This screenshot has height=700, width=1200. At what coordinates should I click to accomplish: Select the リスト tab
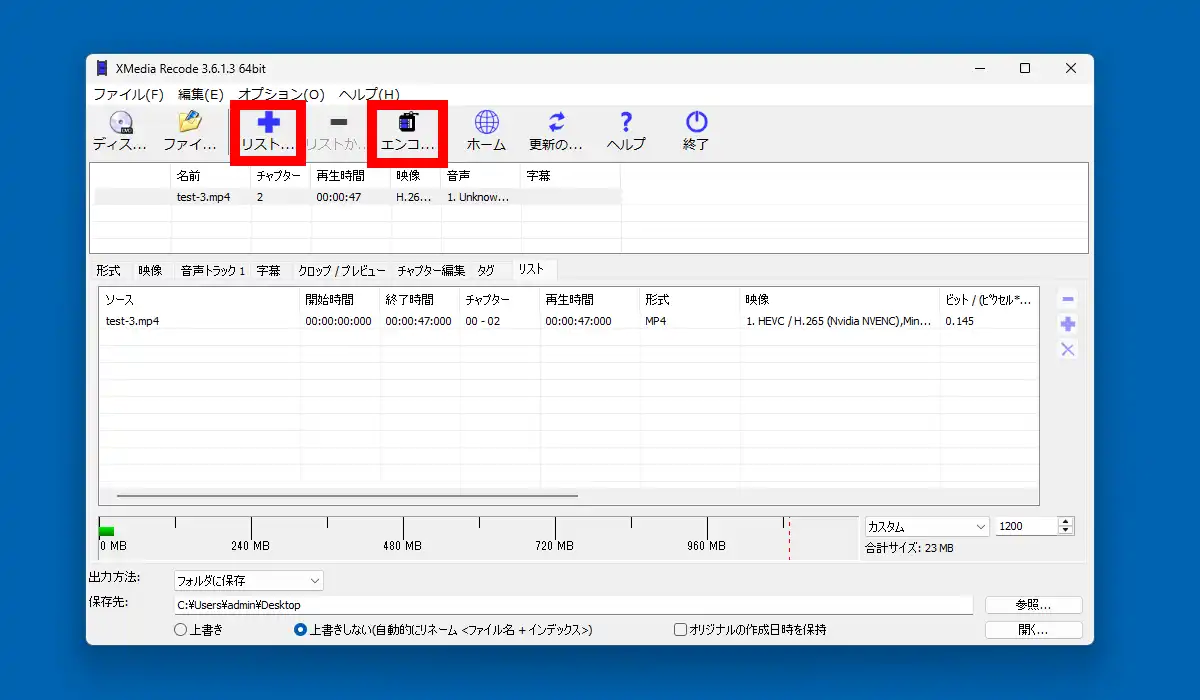(x=532, y=269)
